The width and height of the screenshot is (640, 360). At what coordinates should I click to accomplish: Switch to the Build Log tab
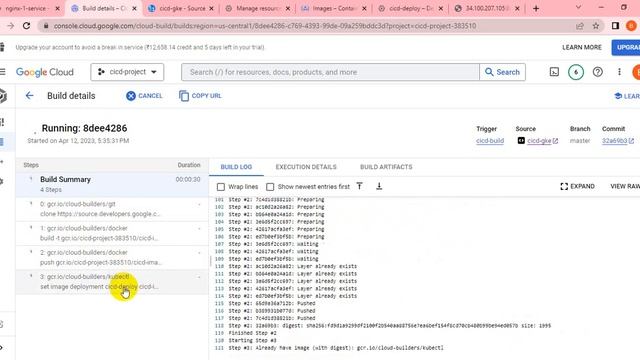point(236,167)
